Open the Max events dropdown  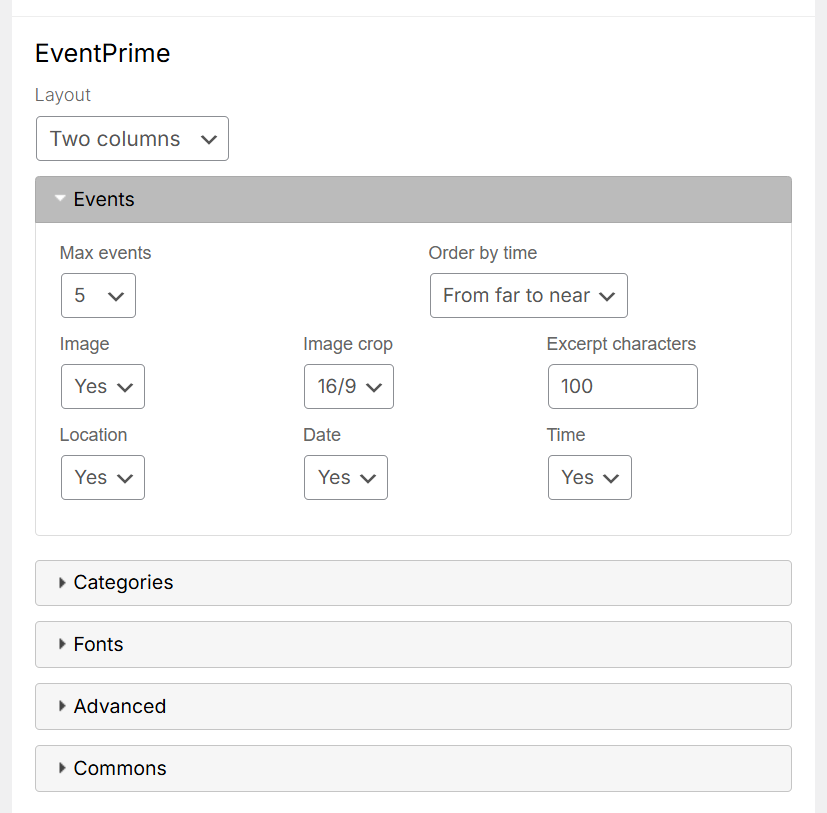98,295
